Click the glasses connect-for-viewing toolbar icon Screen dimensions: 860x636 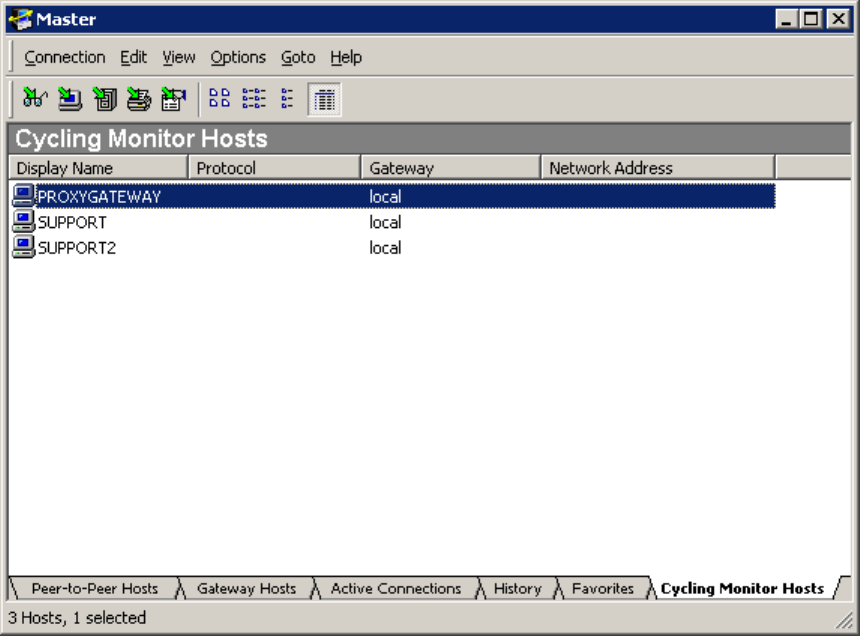pos(36,99)
